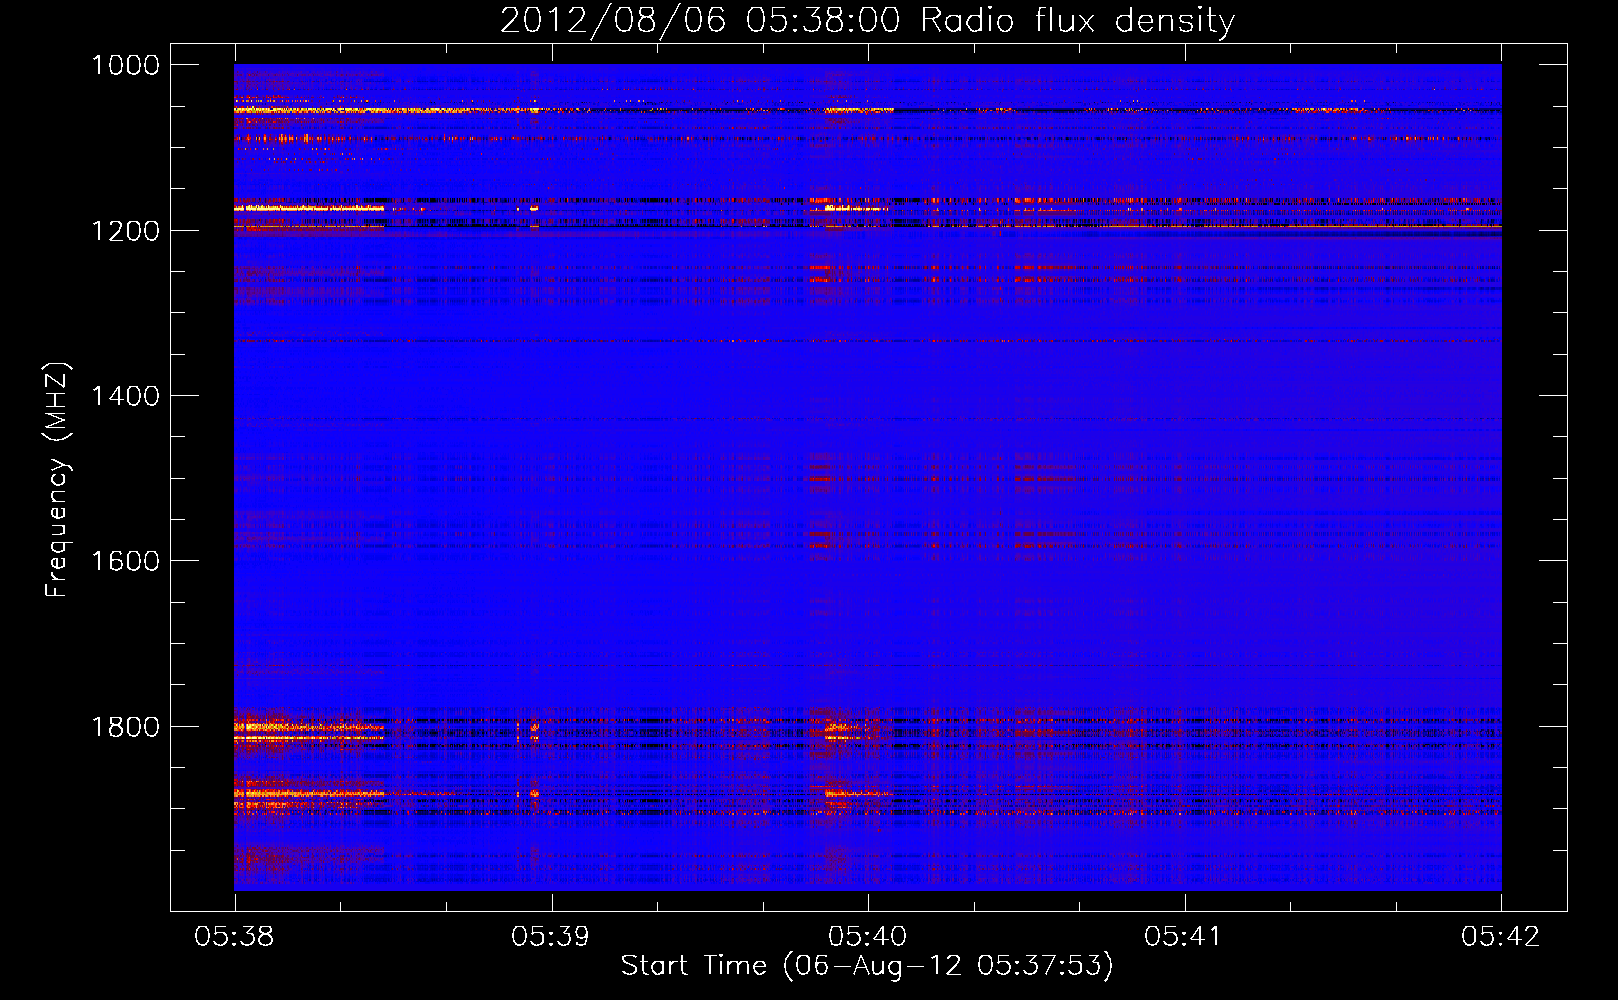This screenshot has height=1000, width=1618.
Task: Click the plot title 'Radio flux density'
Action: coord(1077,20)
